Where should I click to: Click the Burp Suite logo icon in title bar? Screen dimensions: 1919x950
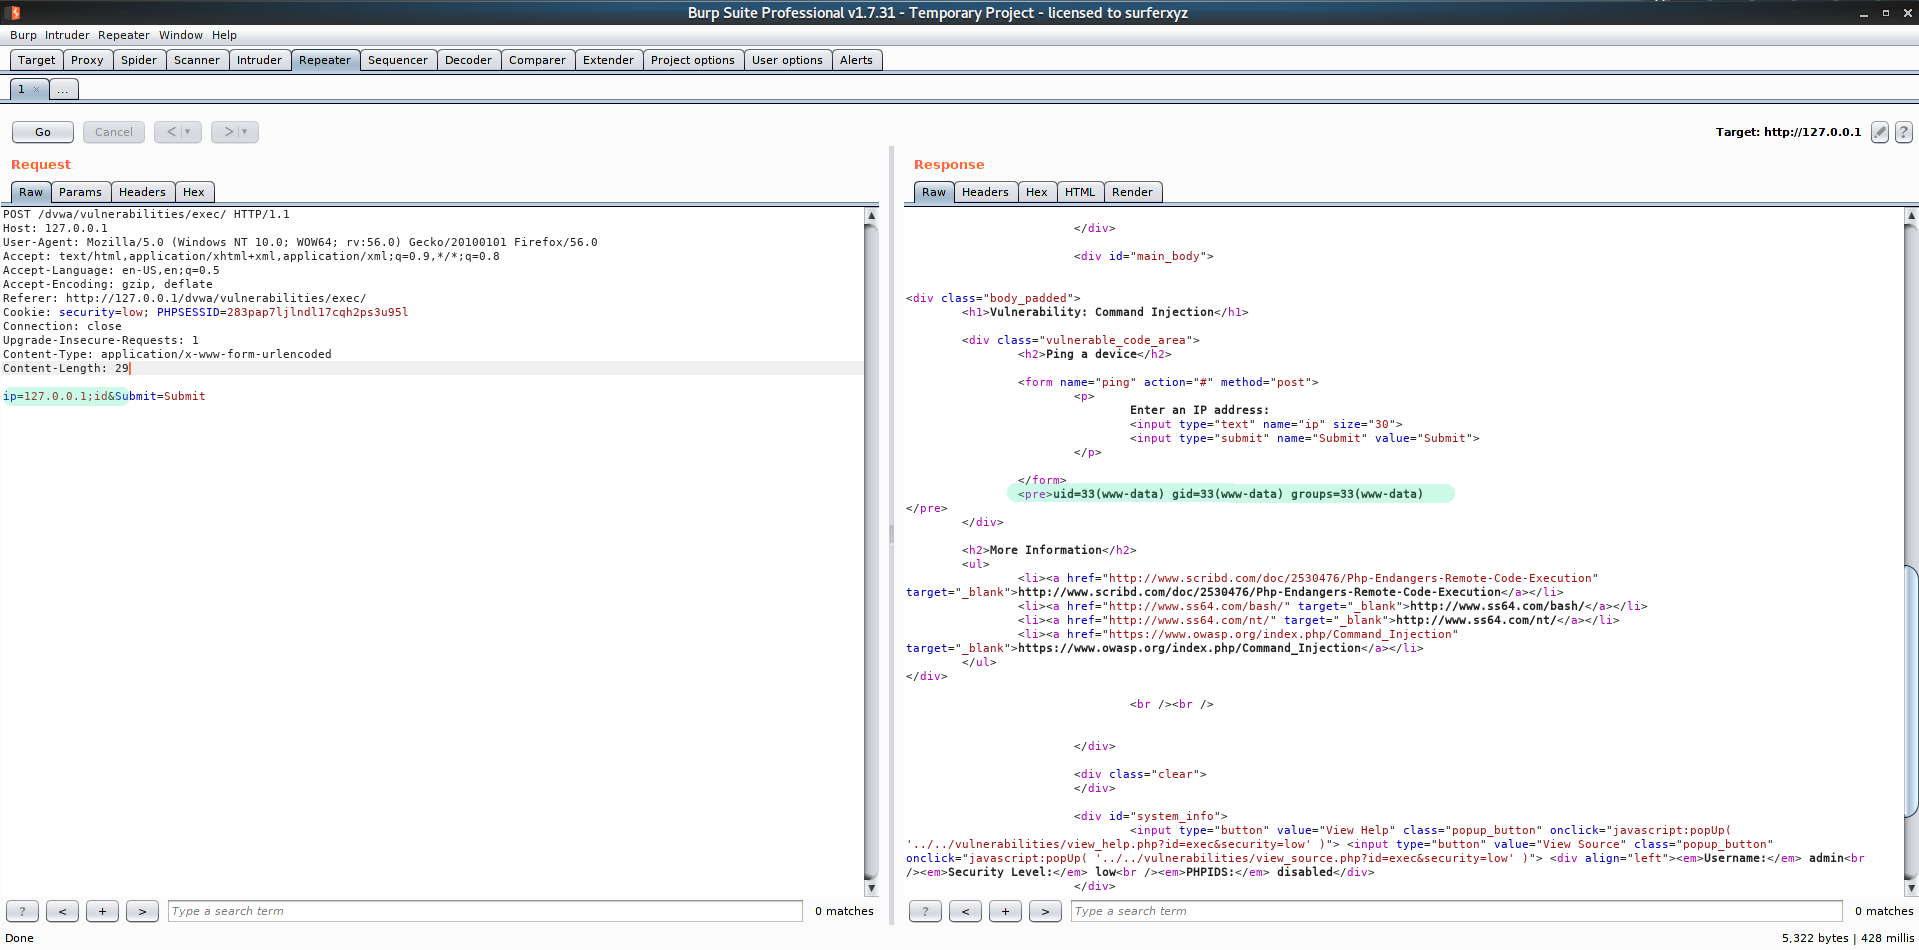coord(15,13)
